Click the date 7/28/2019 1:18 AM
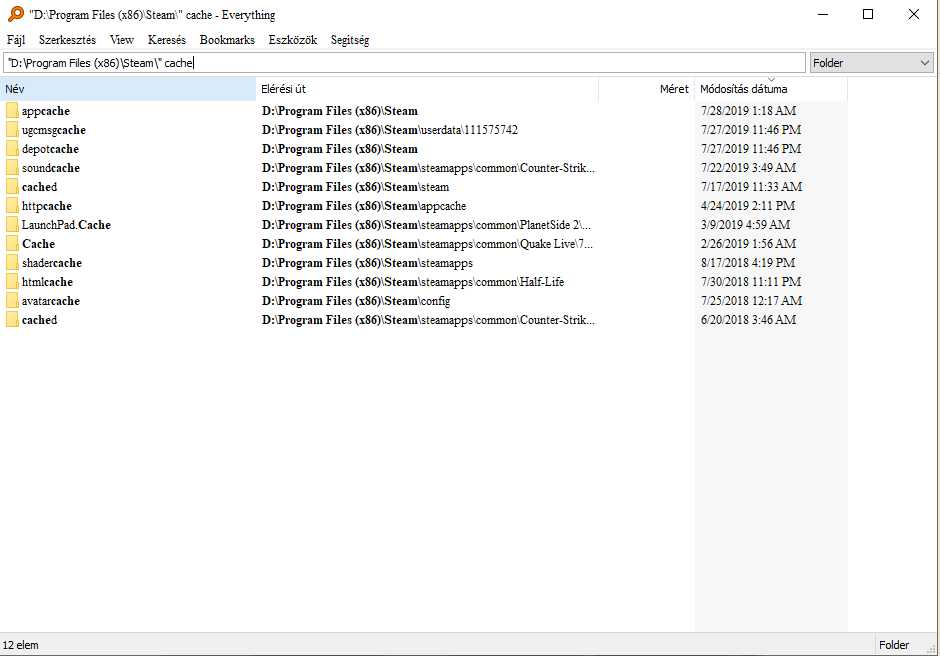 coord(748,111)
